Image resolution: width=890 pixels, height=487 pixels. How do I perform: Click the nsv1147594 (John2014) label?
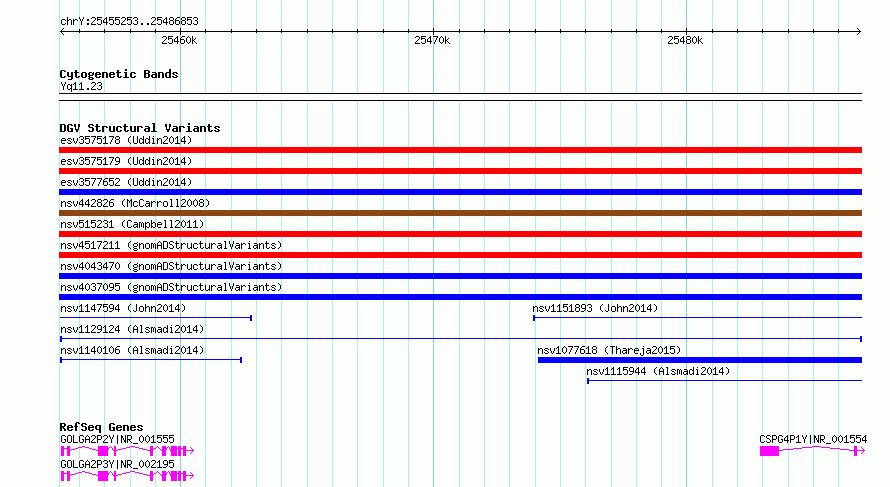click(x=123, y=308)
